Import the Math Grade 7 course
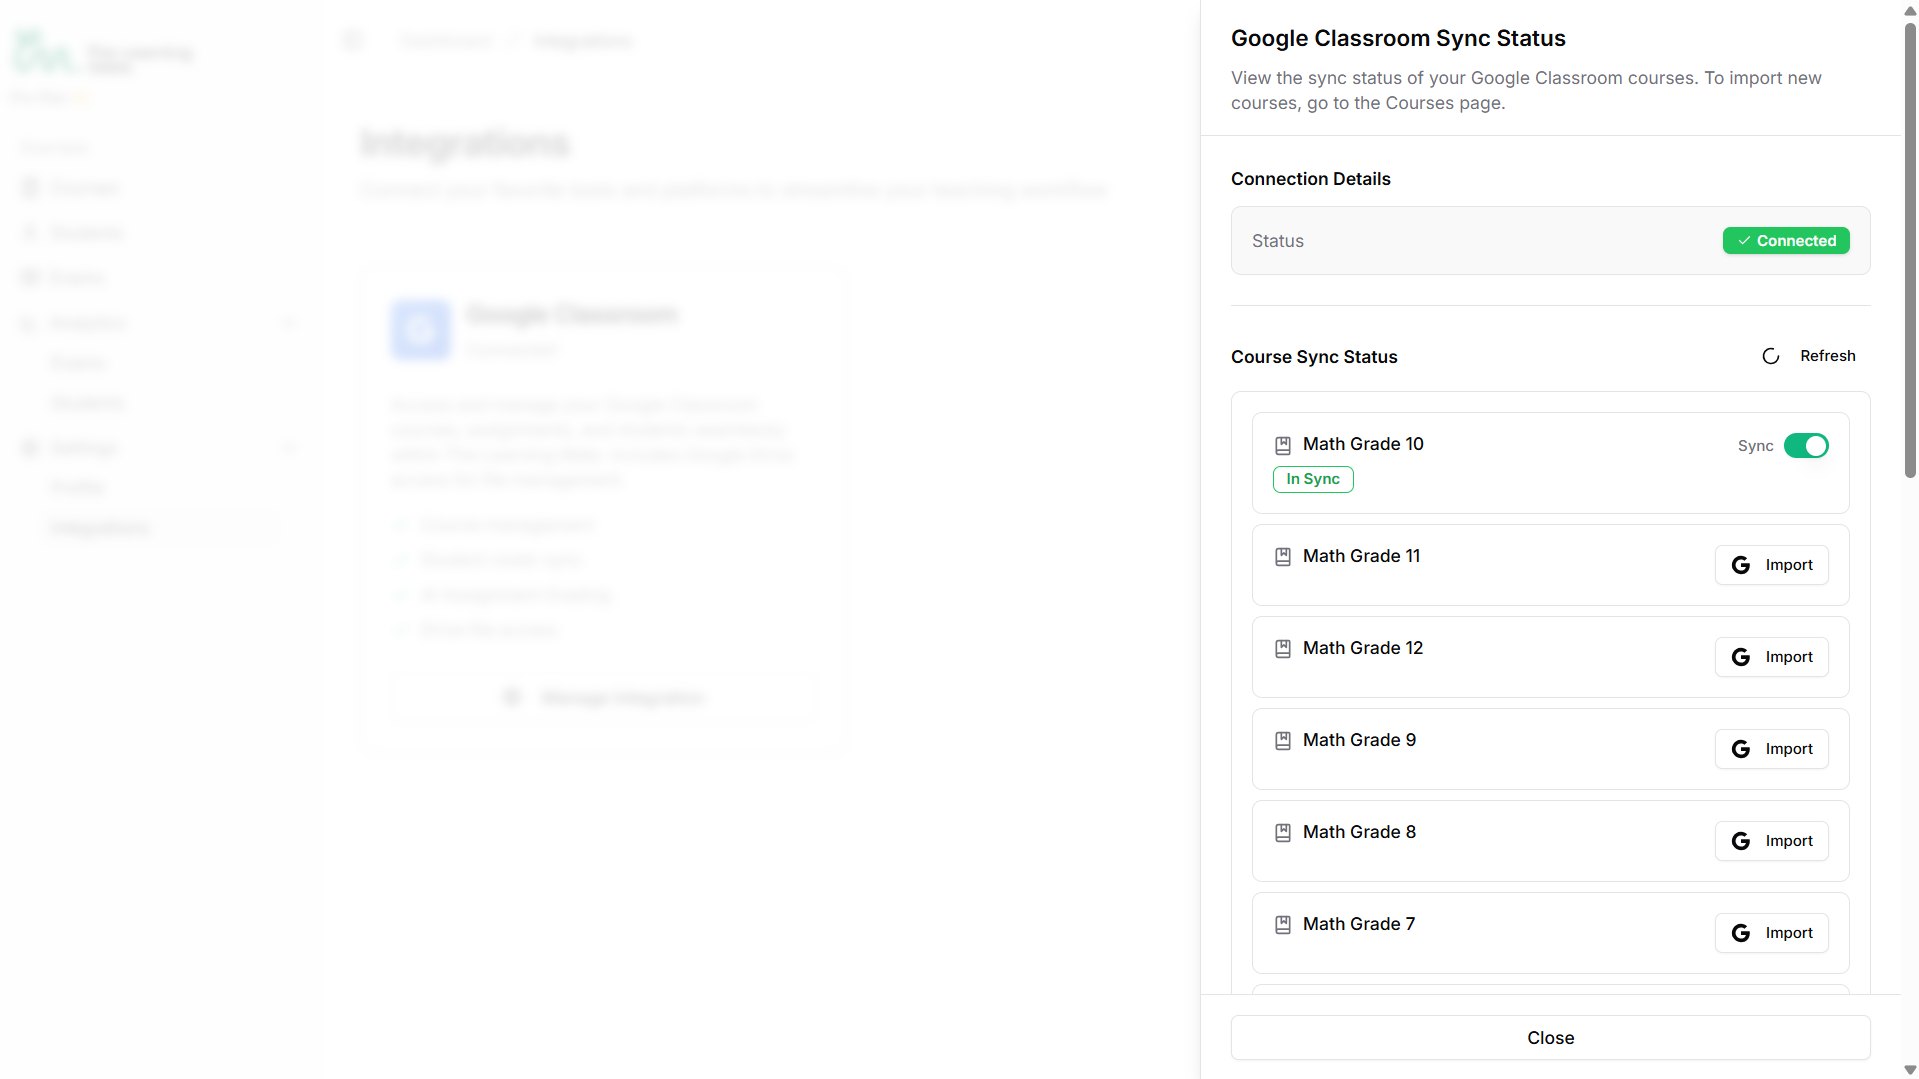Viewport: 1919px width, 1079px height. click(x=1771, y=933)
